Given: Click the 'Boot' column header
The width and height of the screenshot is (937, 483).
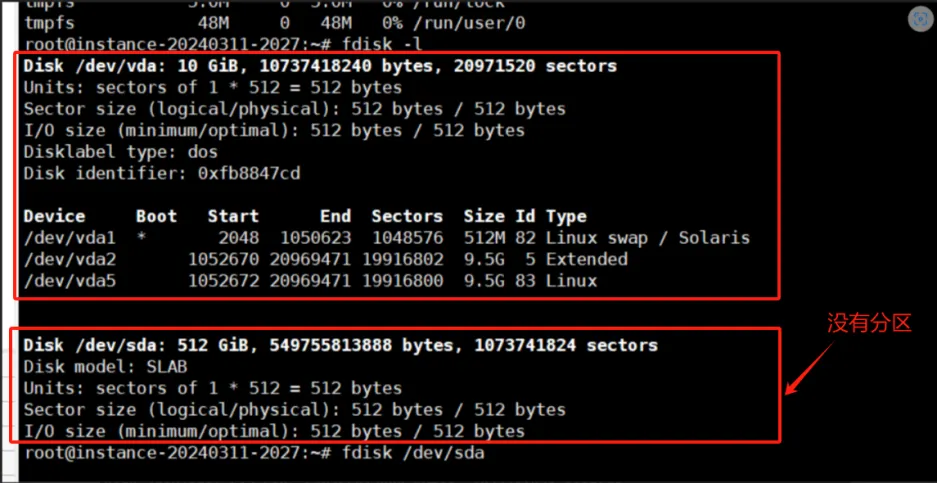Looking at the screenshot, I should [156, 216].
